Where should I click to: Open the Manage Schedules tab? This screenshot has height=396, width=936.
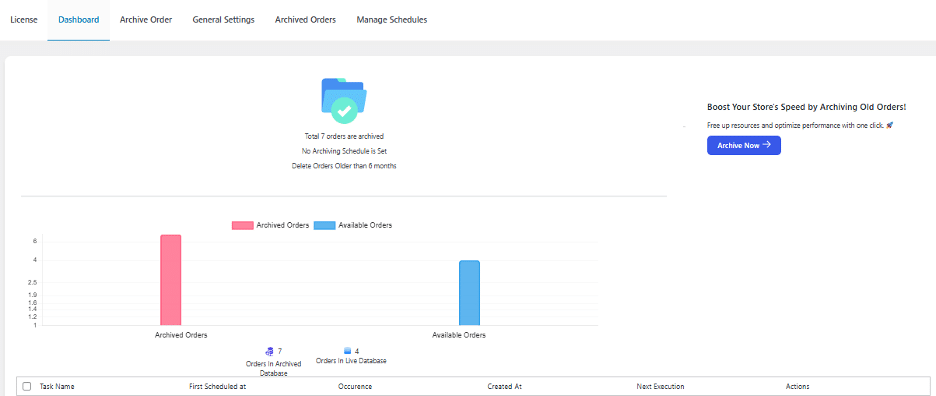coord(392,20)
